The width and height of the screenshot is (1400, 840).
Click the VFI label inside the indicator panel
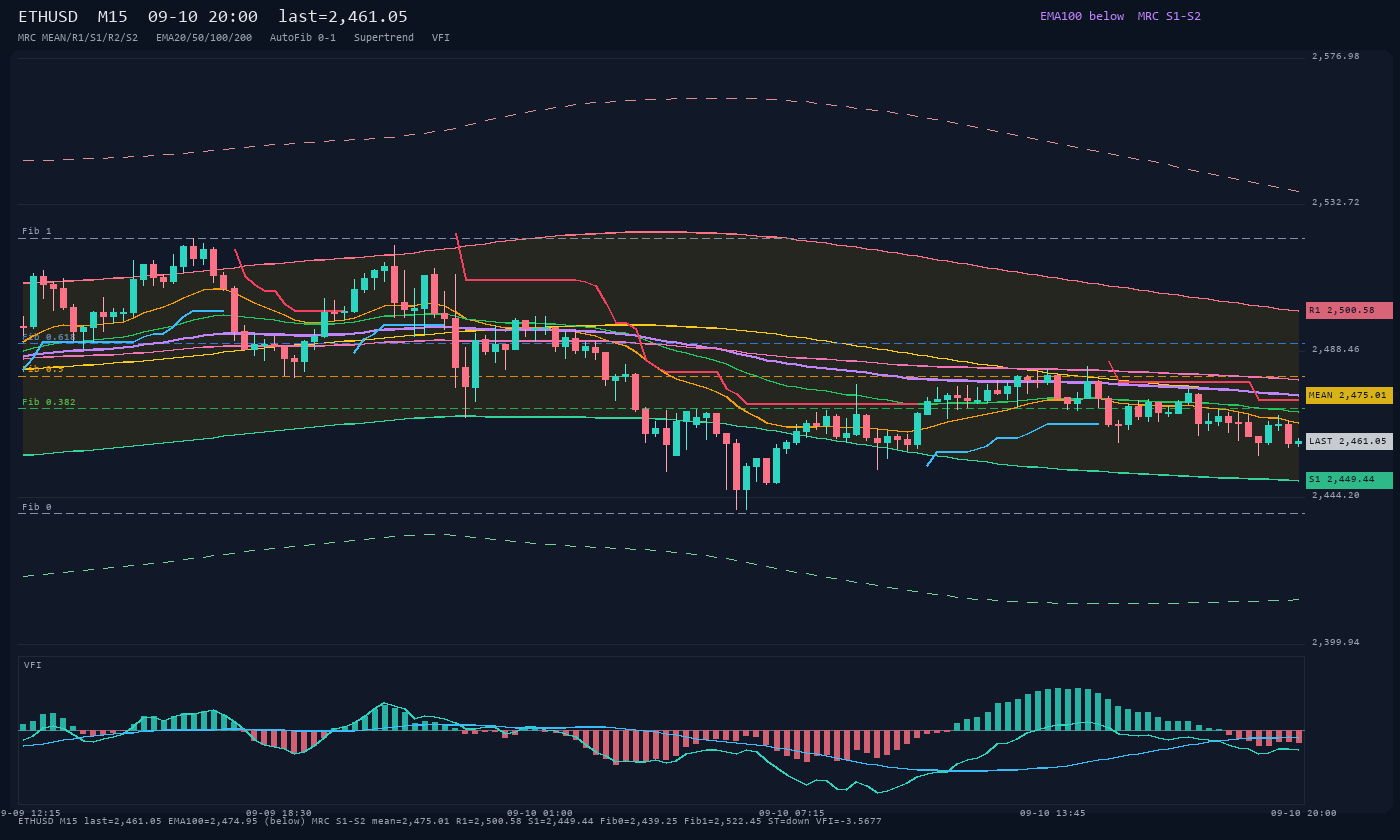(33, 665)
